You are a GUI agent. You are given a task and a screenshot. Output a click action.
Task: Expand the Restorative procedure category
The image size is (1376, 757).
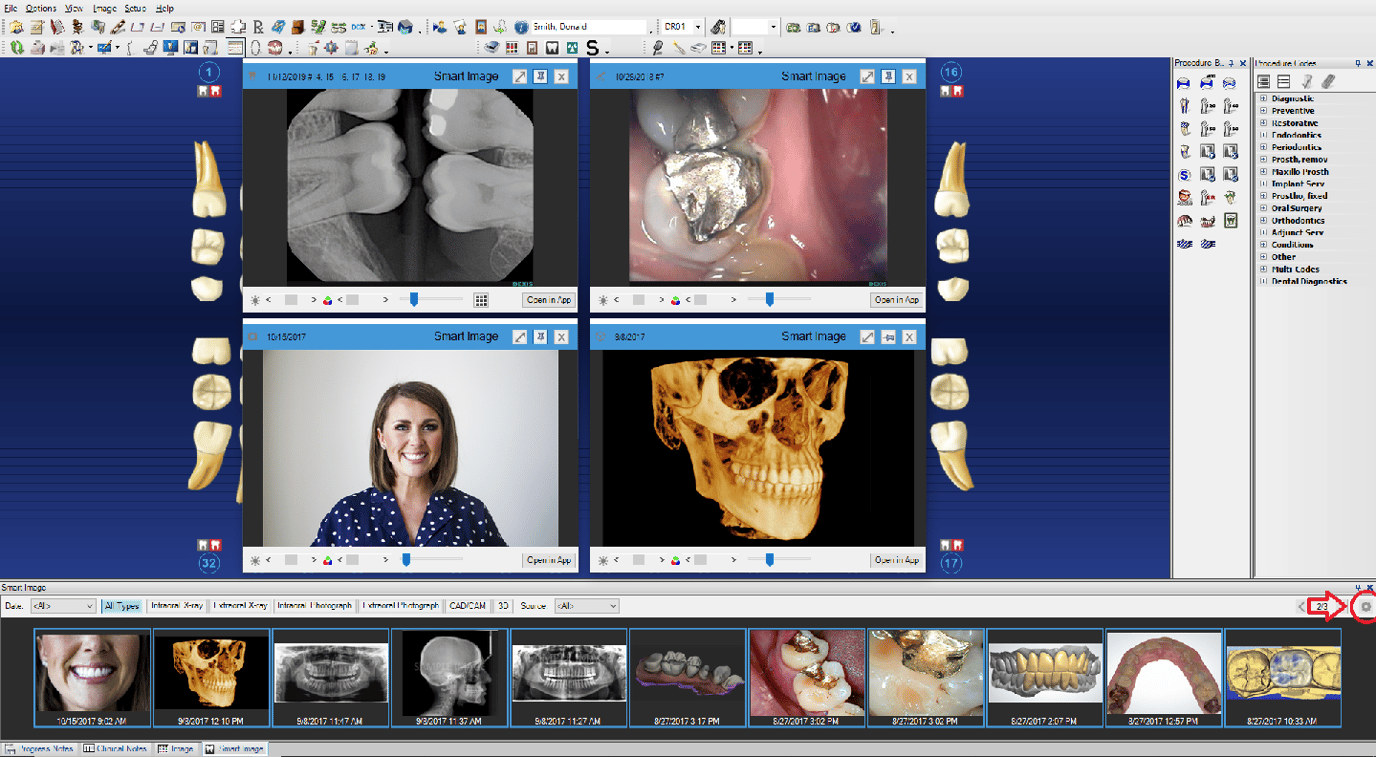point(1263,122)
